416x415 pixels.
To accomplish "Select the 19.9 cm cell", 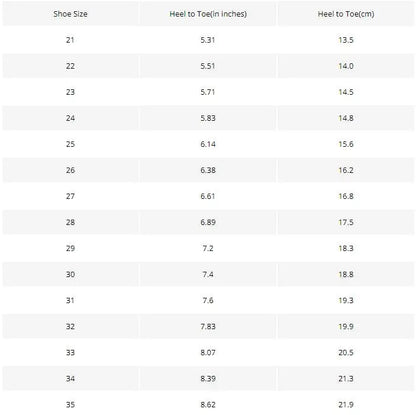I will click(x=346, y=326).
